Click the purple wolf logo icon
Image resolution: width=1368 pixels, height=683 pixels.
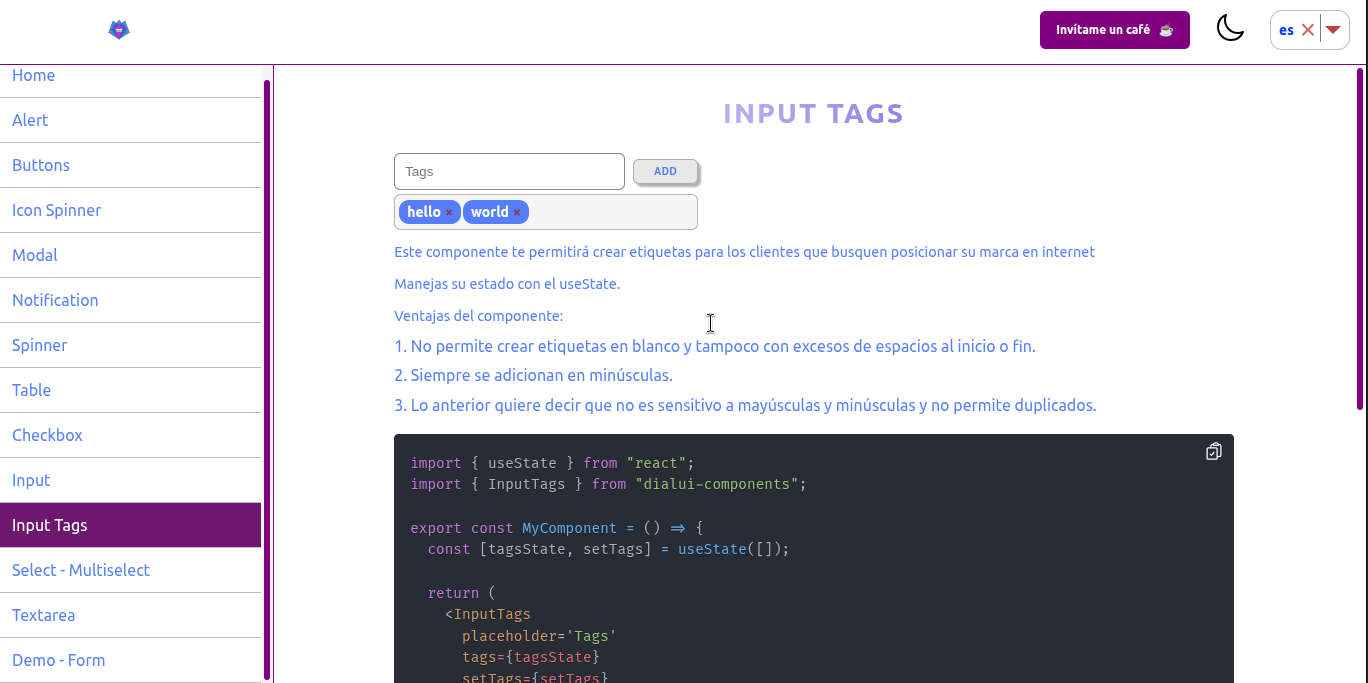click(x=119, y=30)
